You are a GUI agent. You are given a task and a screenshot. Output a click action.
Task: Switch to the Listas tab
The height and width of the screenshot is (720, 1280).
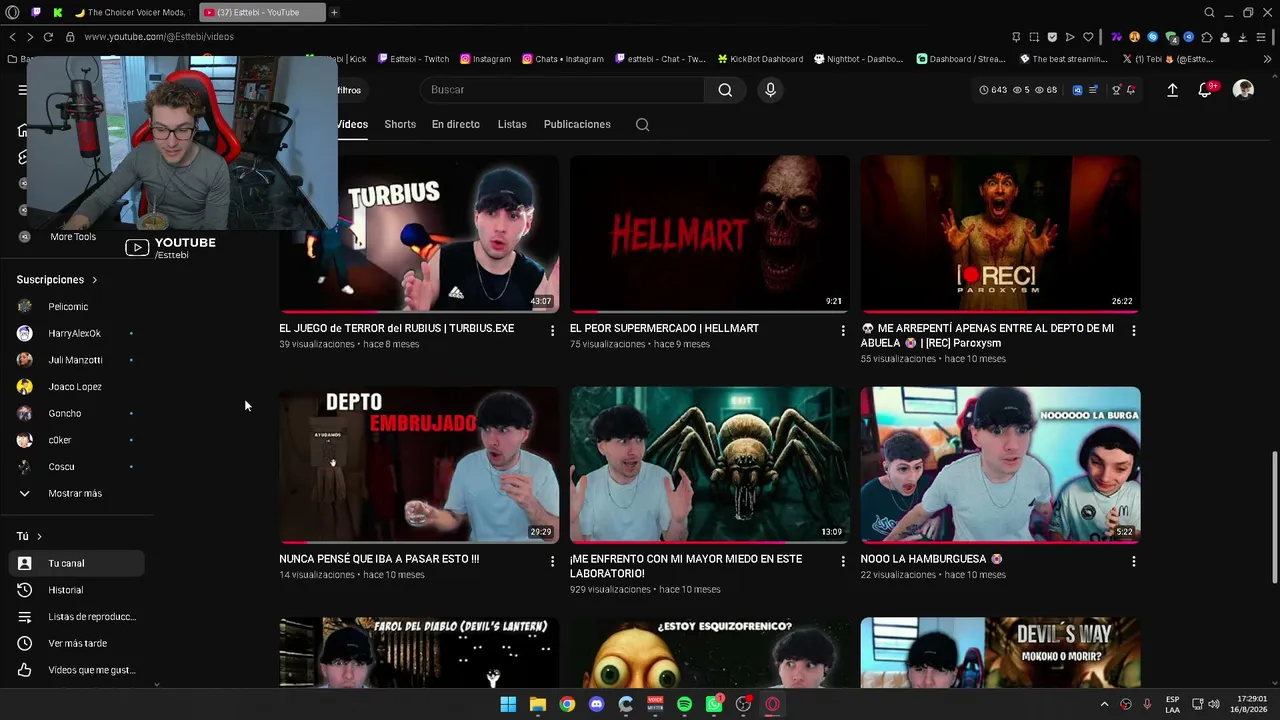(512, 125)
